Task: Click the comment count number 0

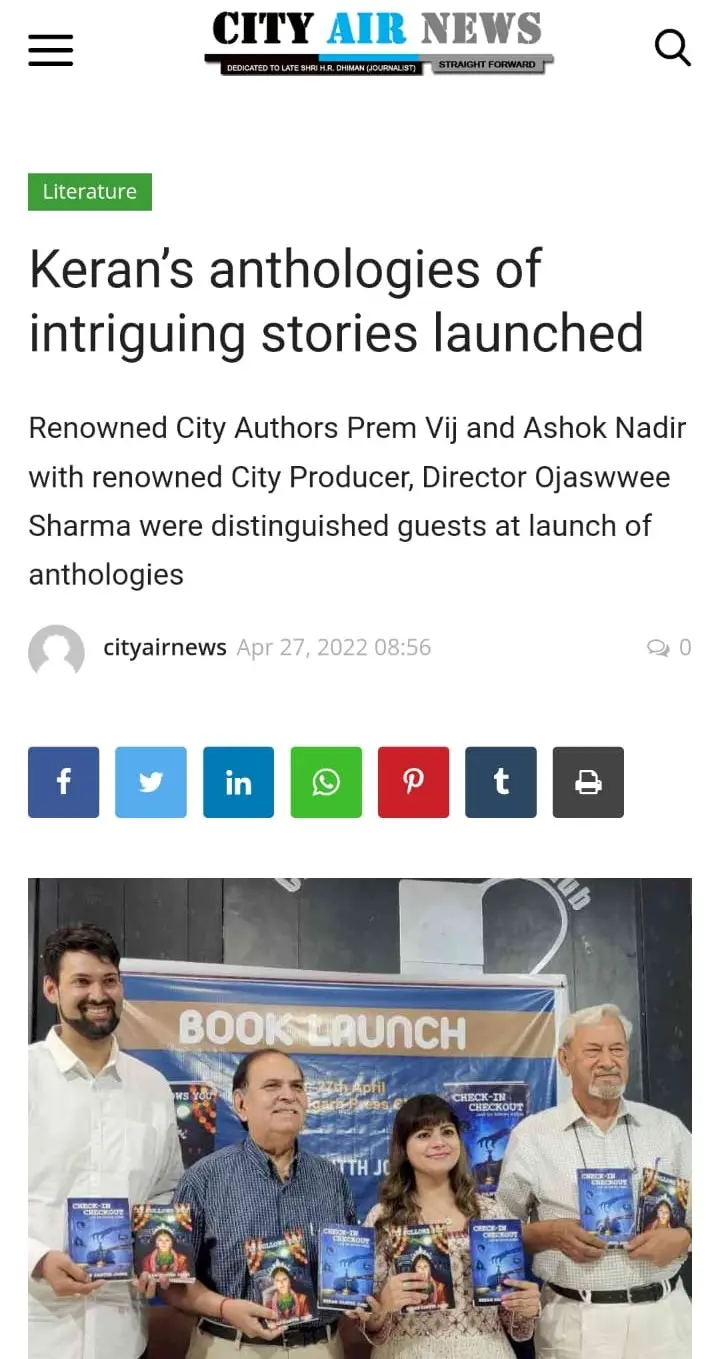Action: [x=685, y=648]
